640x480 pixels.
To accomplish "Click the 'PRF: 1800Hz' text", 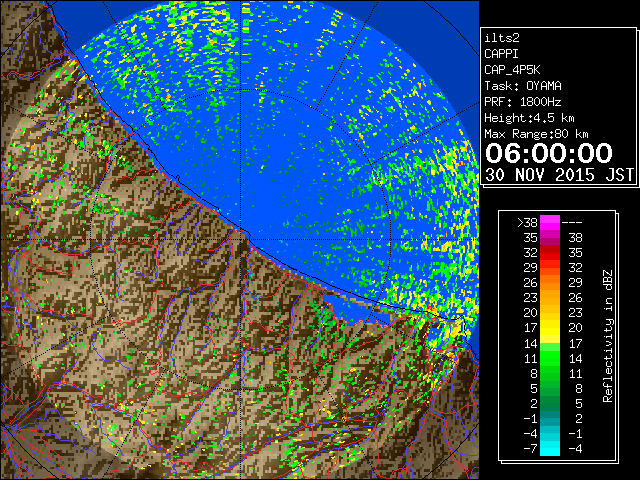I will coord(523,102).
